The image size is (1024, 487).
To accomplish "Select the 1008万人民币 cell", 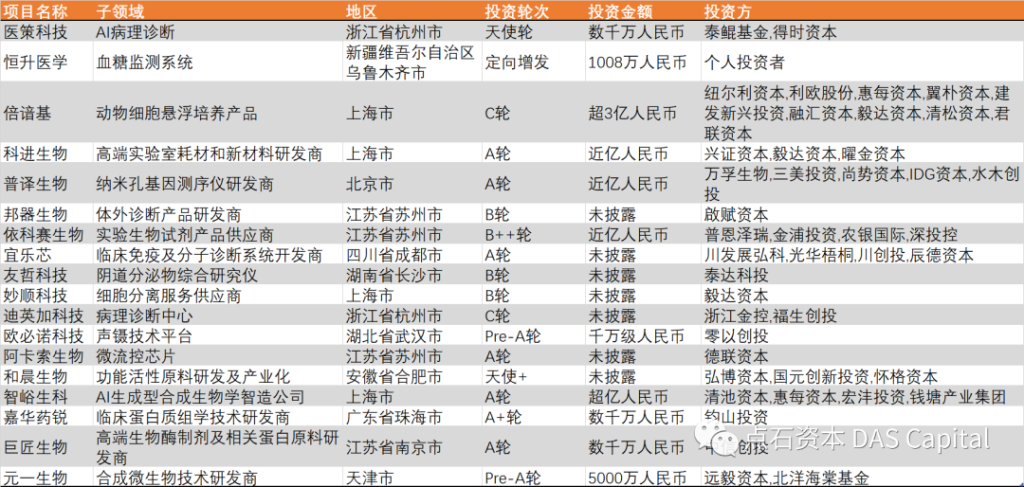I will click(643, 62).
